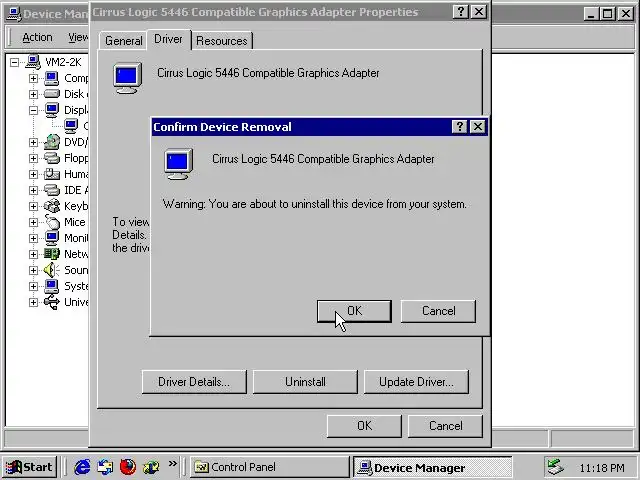Click the DVD/CD-ROM disc icon
640x480 pixels.
52,142
